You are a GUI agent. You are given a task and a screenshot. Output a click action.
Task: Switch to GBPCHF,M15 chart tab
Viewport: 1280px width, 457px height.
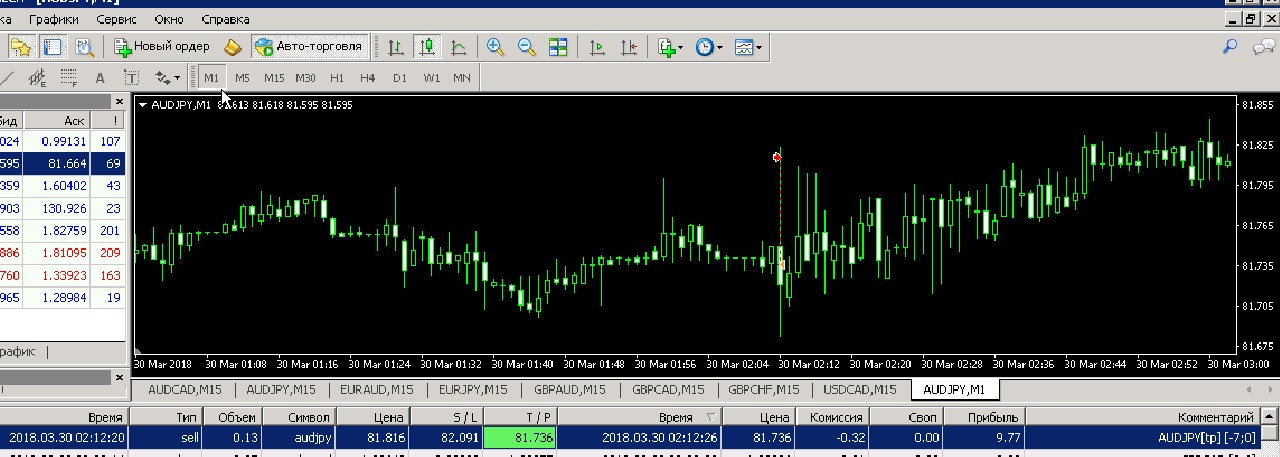[x=763, y=390]
